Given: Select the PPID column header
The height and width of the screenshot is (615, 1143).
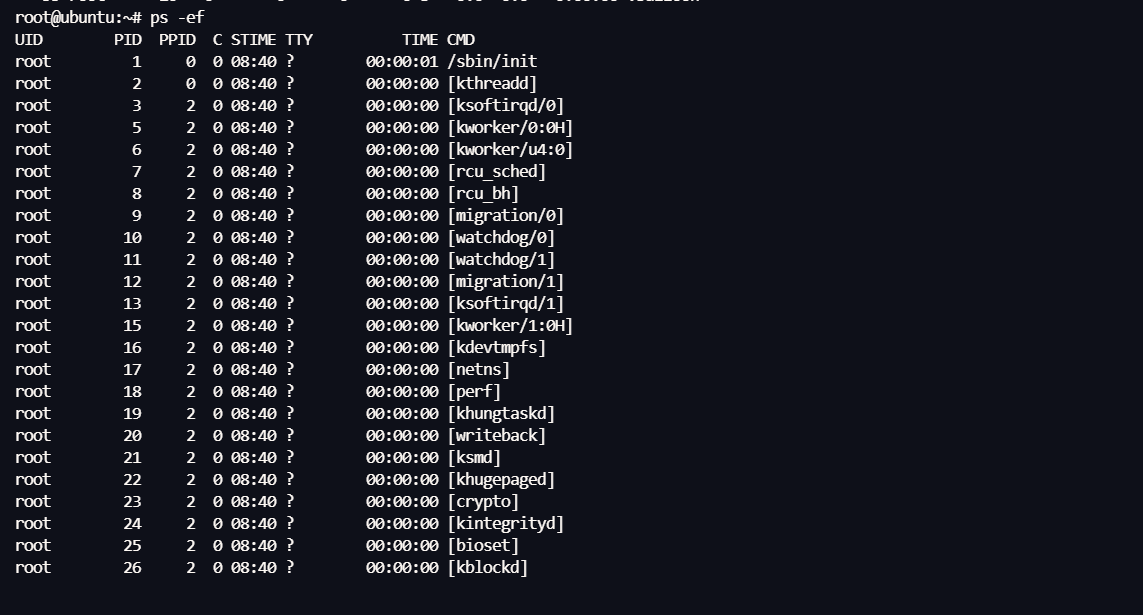Looking at the screenshot, I should (x=177, y=40).
